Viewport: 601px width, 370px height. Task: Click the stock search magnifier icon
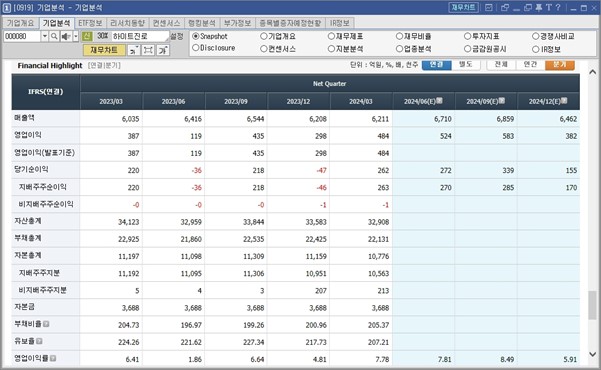pyautogui.click(x=54, y=36)
